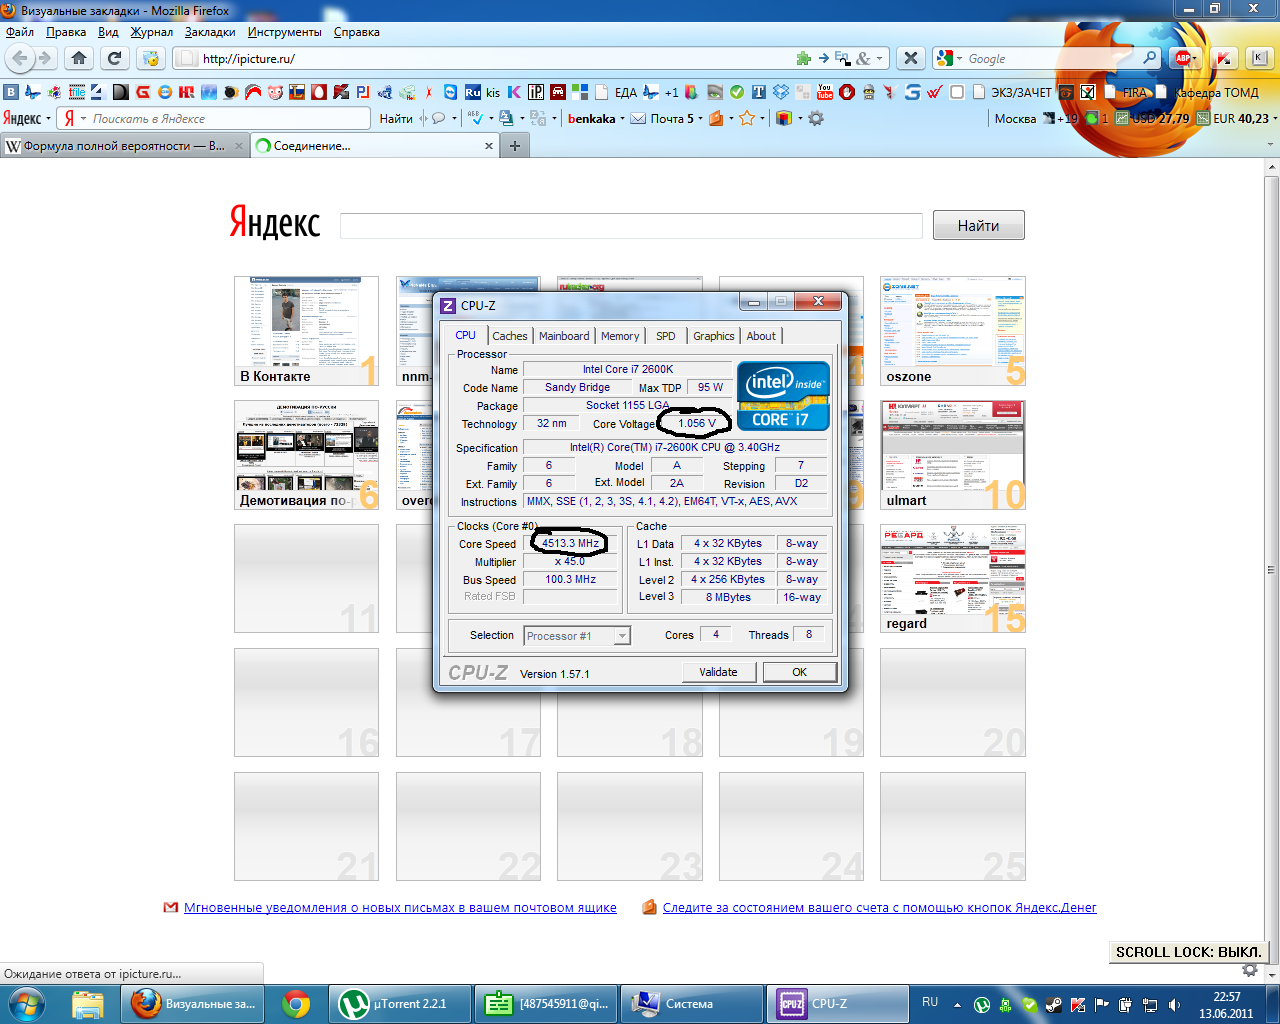Expand the Processor #1 selection dropdown
This screenshot has height=1024, width=1280.
622,636
